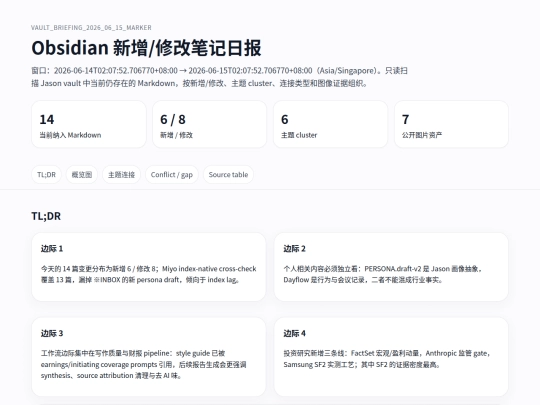The height and width of the screenshot is (405, 540).
Task: Select the 边际 2 card heading
Action: 294,249
